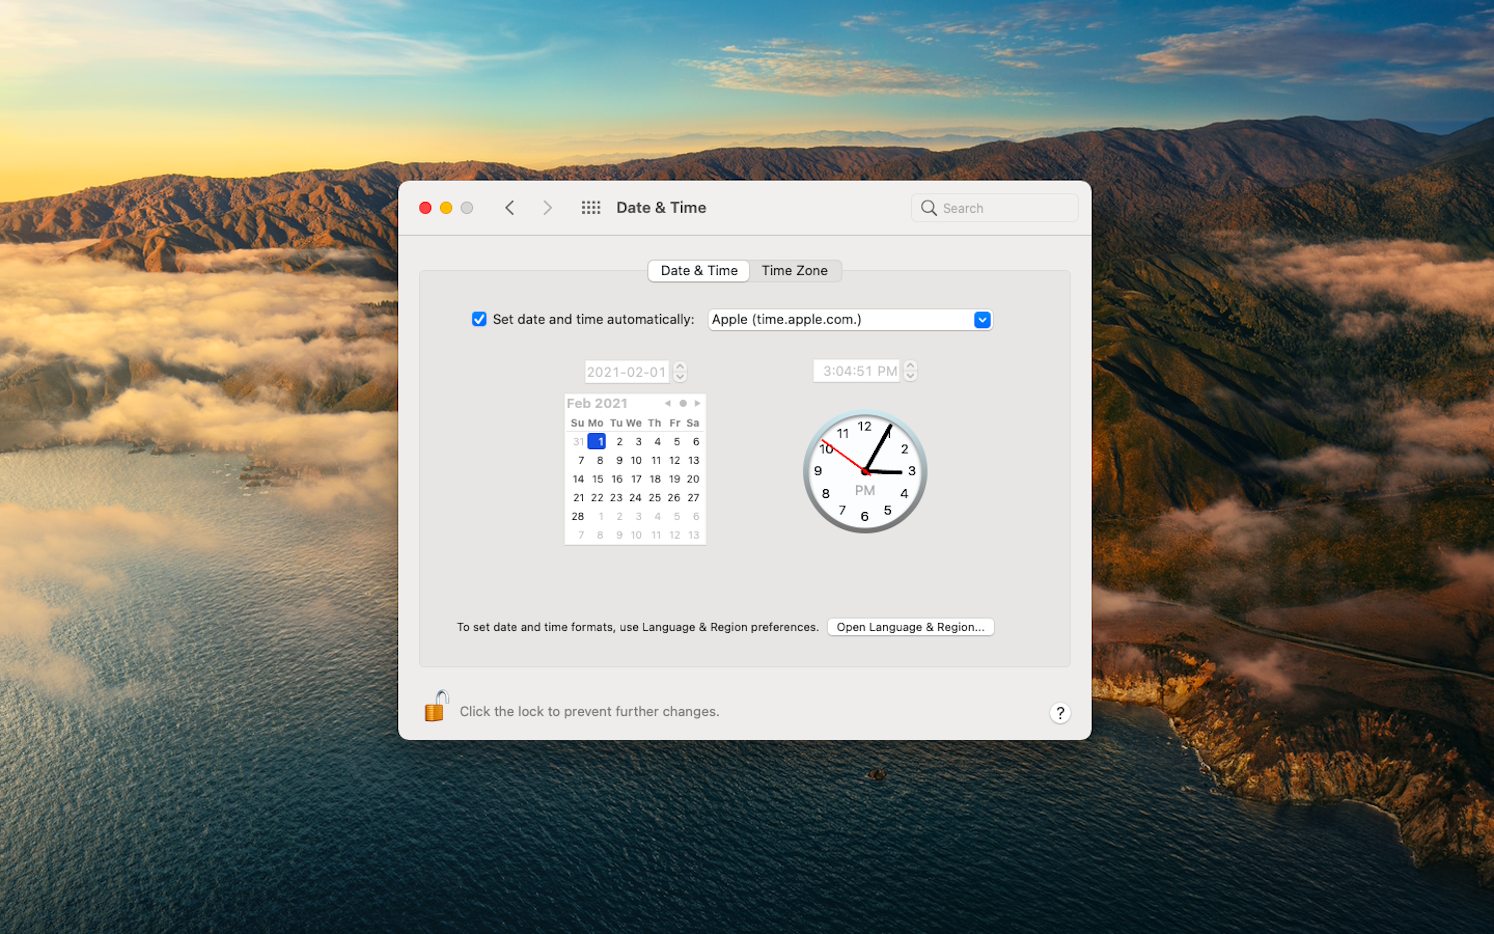Click Open Language & Region button
This screenshot has height=934, width=1494.
click(910, 626)
